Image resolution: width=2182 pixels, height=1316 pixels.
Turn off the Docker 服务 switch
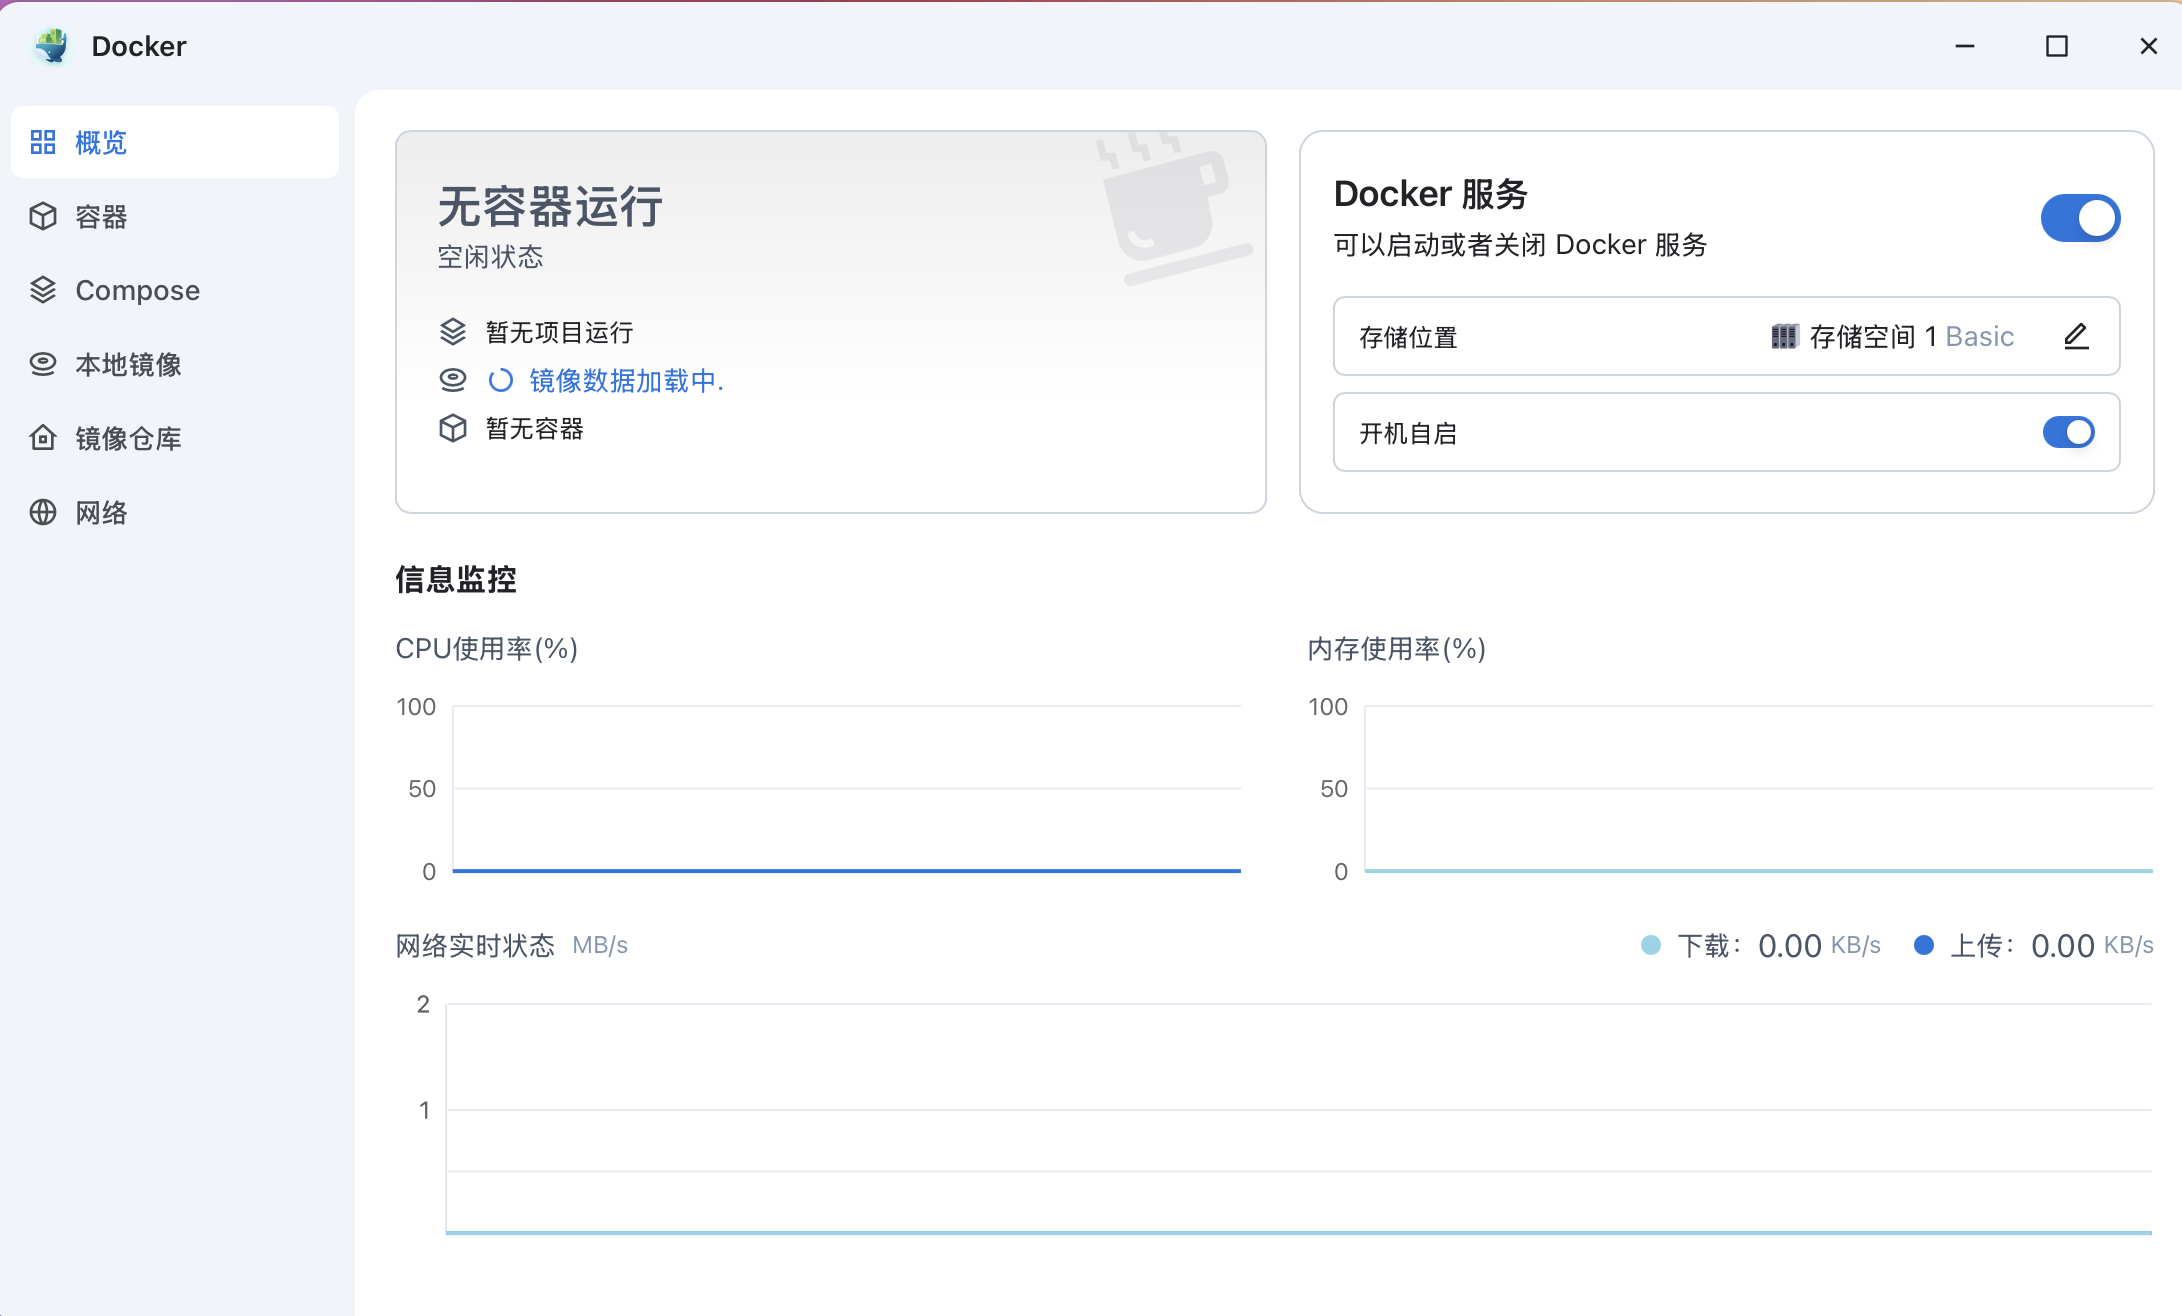point(2080,218)
